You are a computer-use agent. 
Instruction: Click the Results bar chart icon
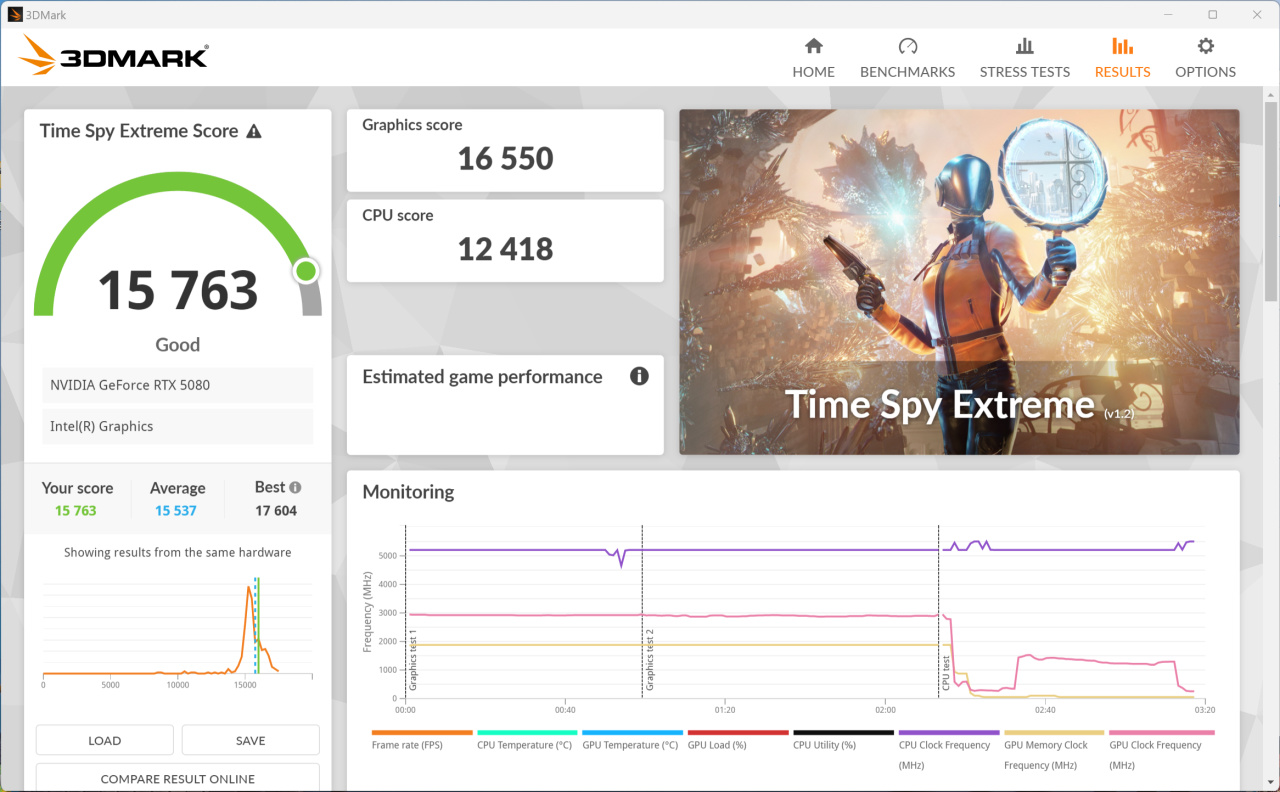coord(1122,46)
